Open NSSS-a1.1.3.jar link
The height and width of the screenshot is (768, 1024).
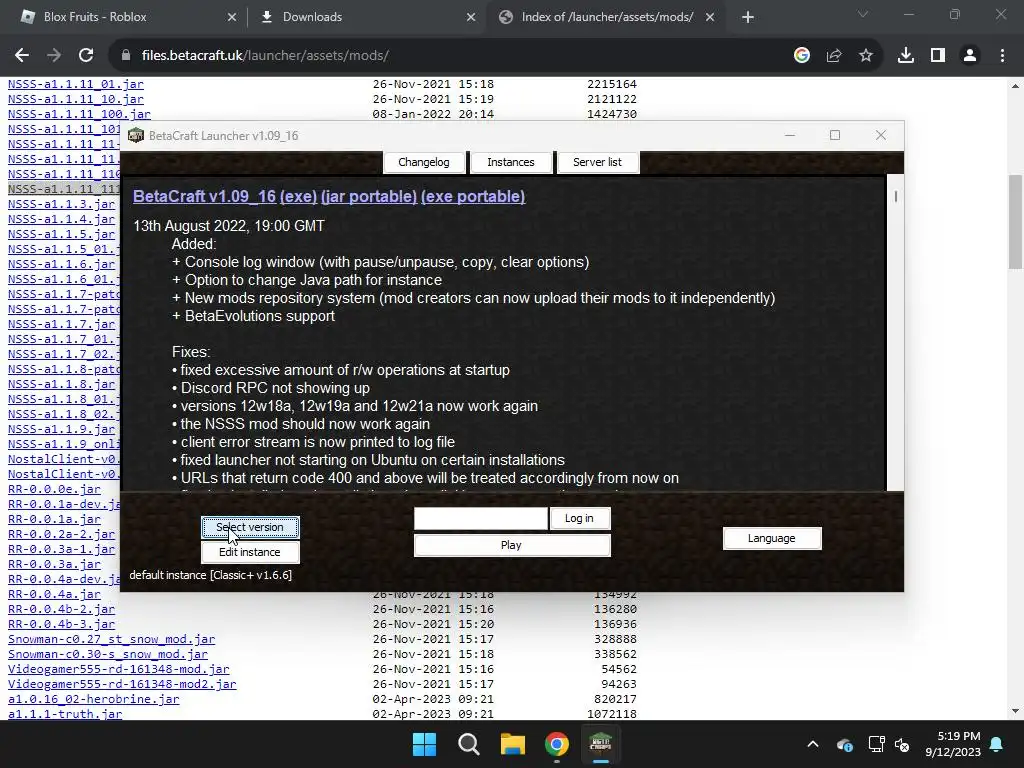pos(61,204)
